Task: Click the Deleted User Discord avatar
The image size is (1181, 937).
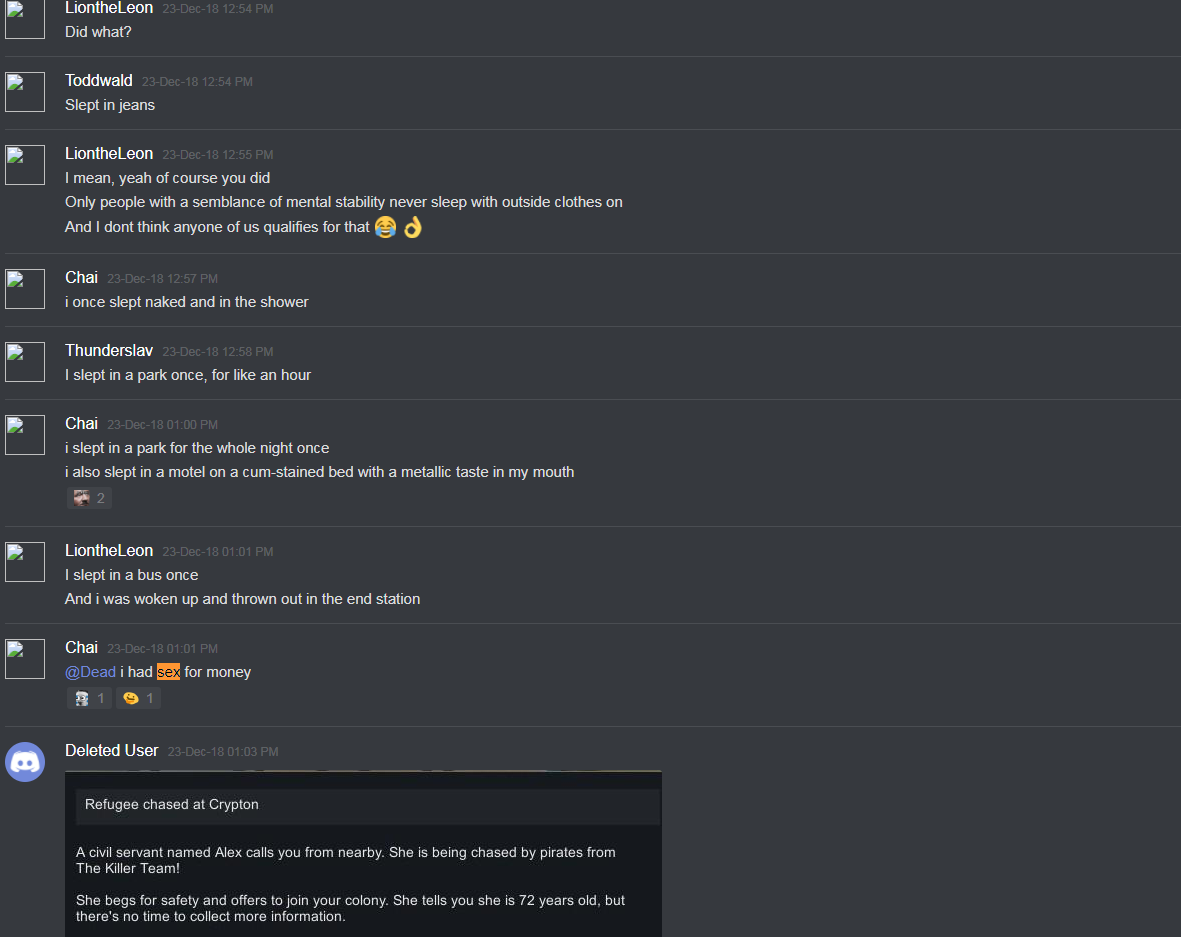Action: [x=25, y=762]
